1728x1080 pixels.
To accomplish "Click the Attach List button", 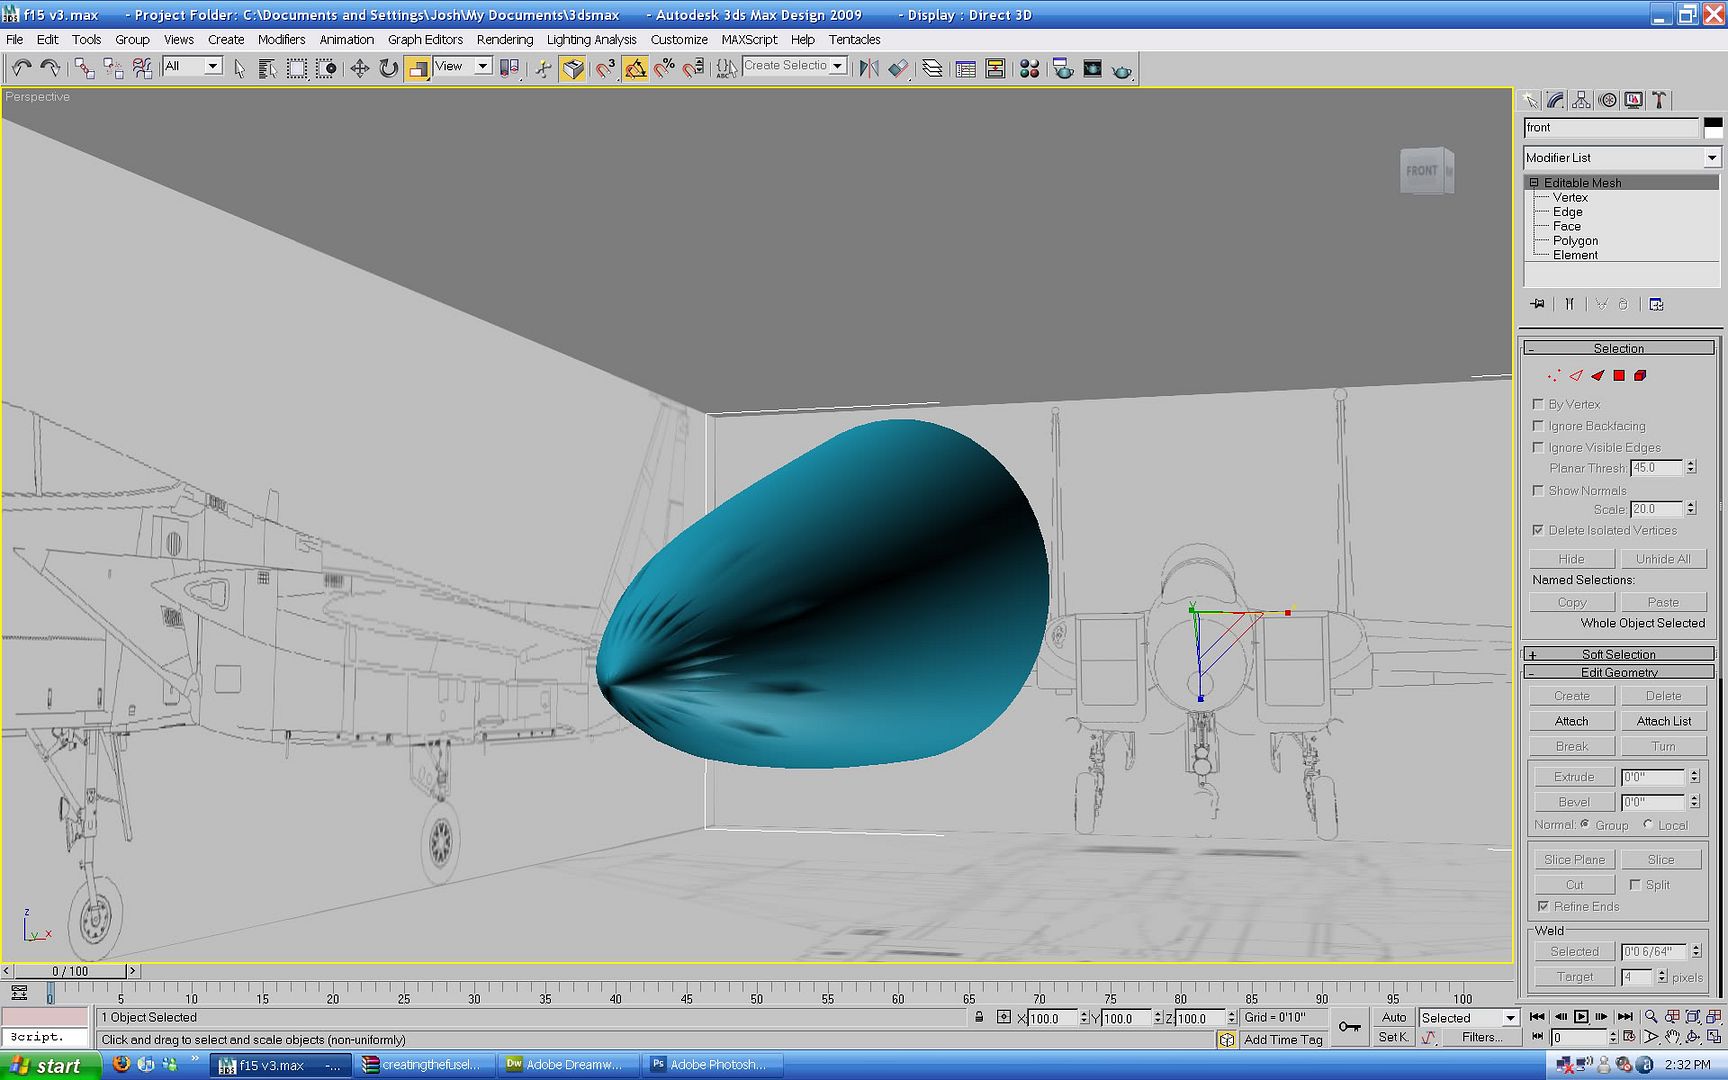I will coord(1663,721).
